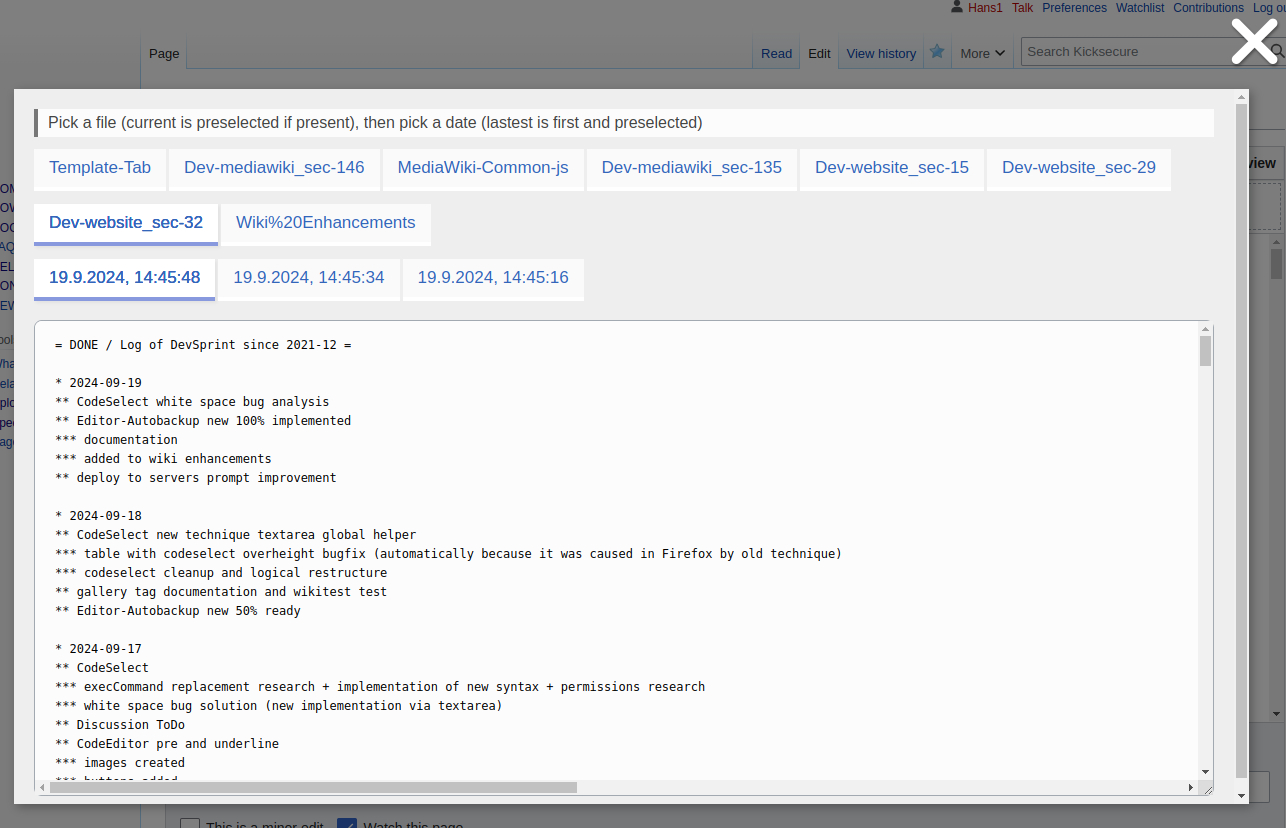Open the View history page link
This screenshot has height=828, width=1286.
pyautogui.click(x=881, y=54)
